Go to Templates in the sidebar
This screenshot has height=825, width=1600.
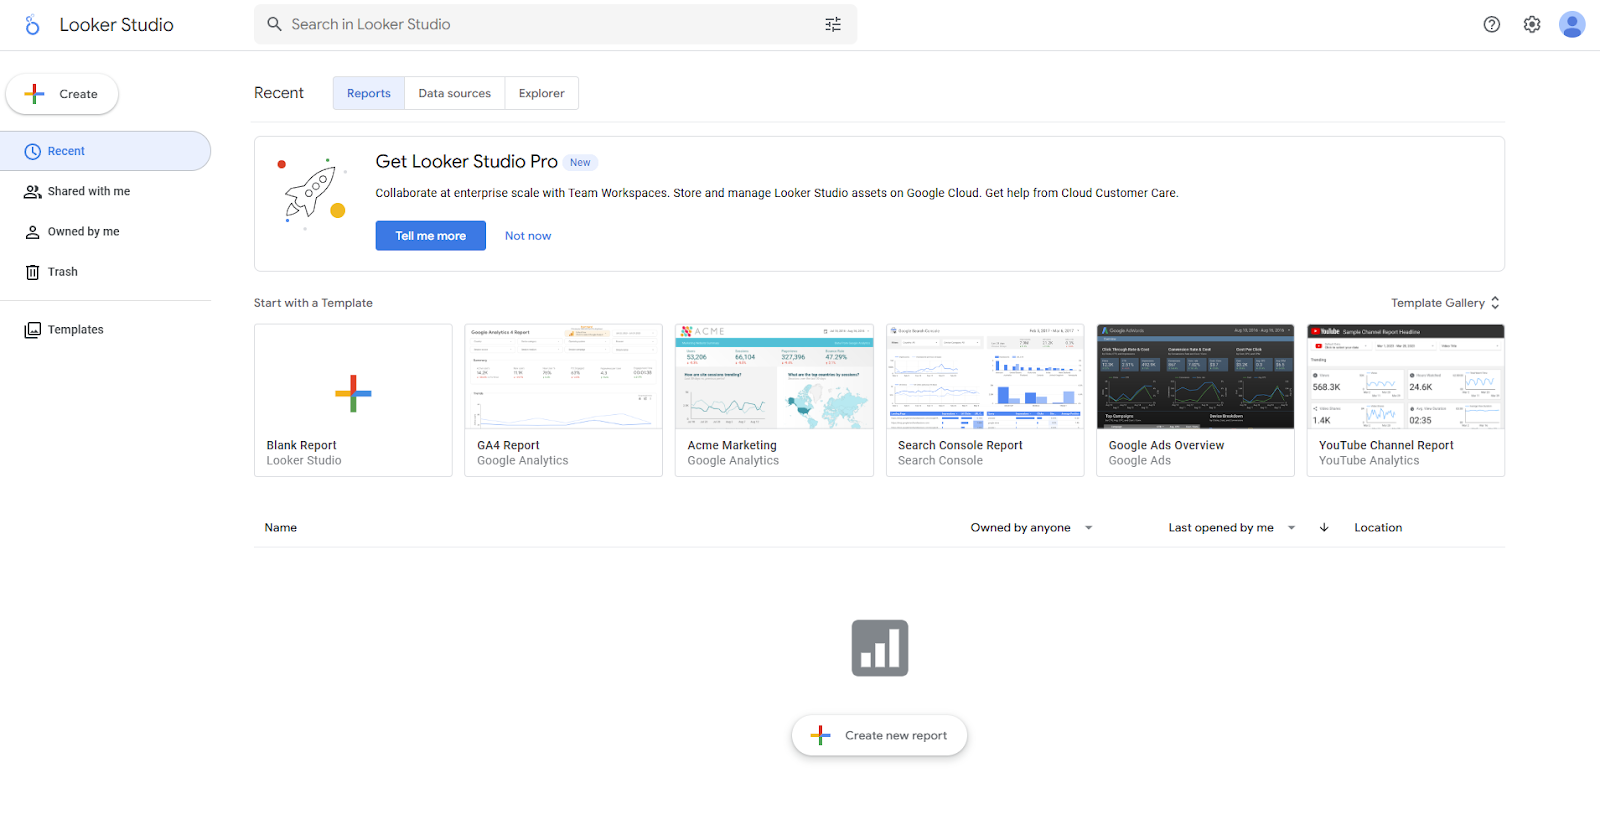(x=75, y=330)
